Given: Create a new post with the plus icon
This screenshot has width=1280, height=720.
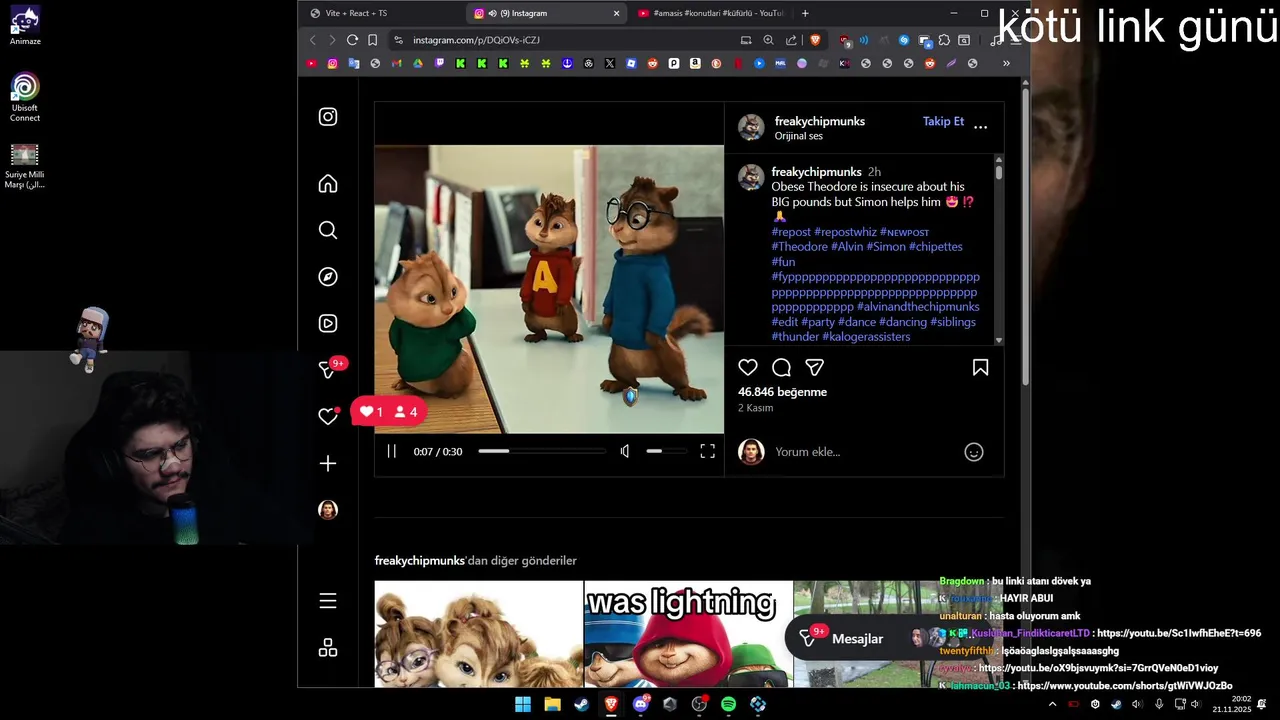Looking at the screenshot, I should (x=328, y=463).
